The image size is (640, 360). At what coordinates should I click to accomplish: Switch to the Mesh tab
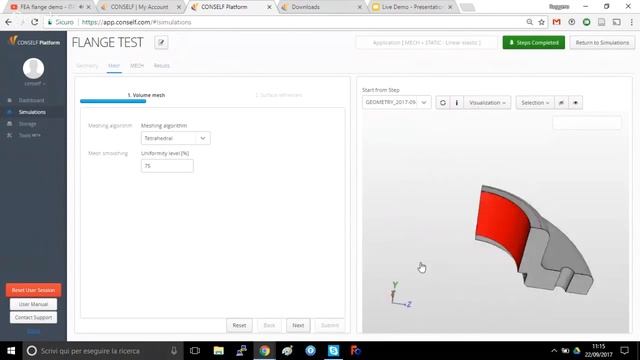(114, 66)
